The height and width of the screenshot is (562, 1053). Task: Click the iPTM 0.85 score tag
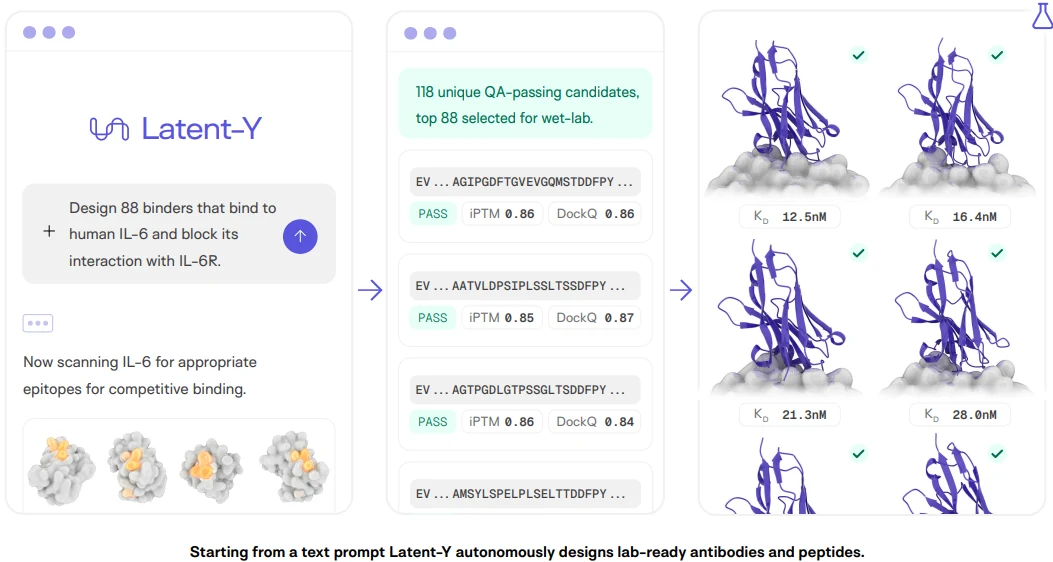502,318
